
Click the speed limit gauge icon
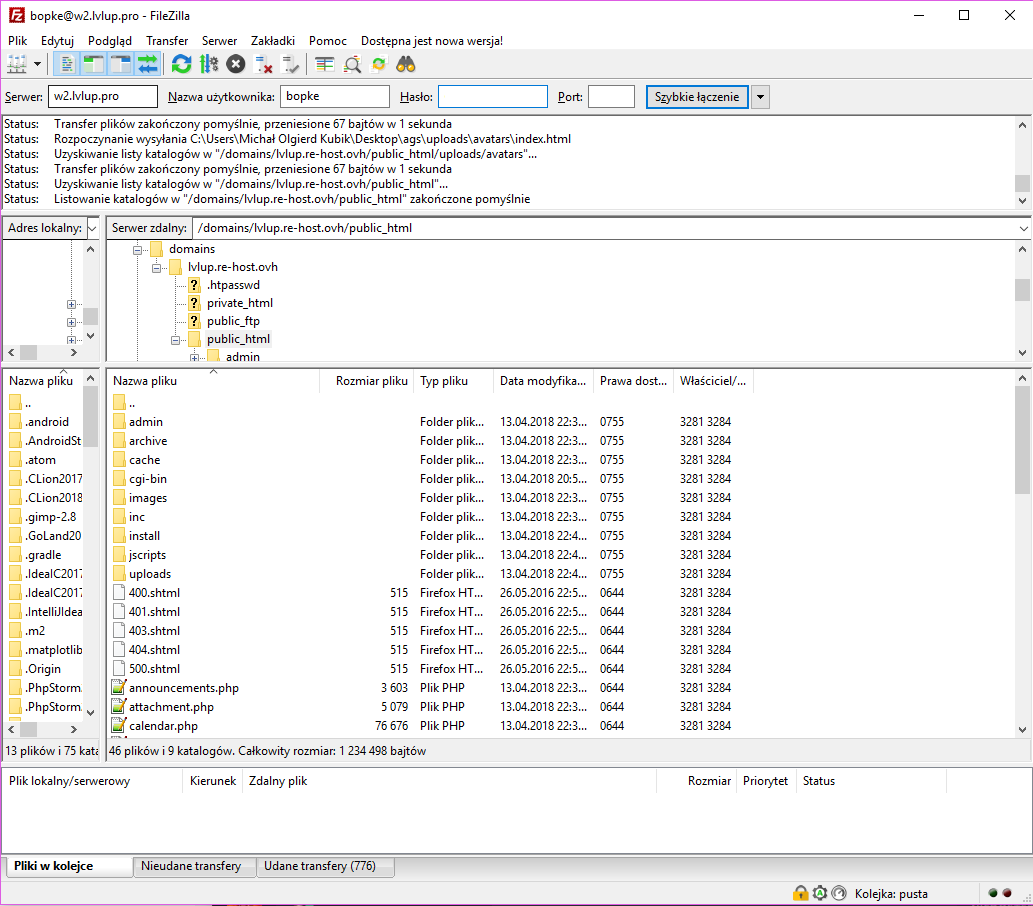tap(838, 893)
